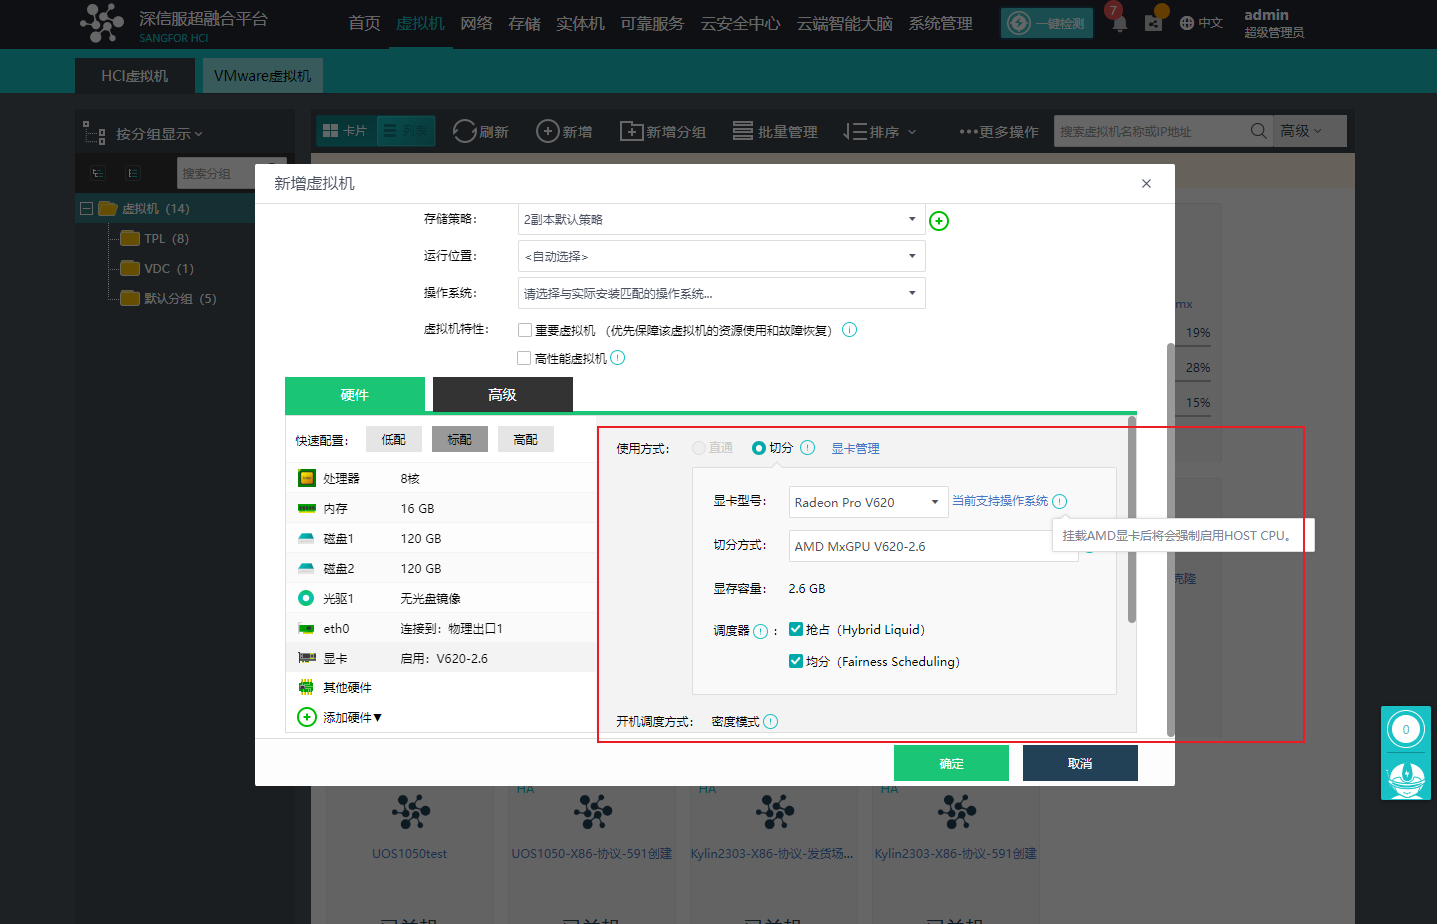Open the 显卡管理 link

coord(855,449)
